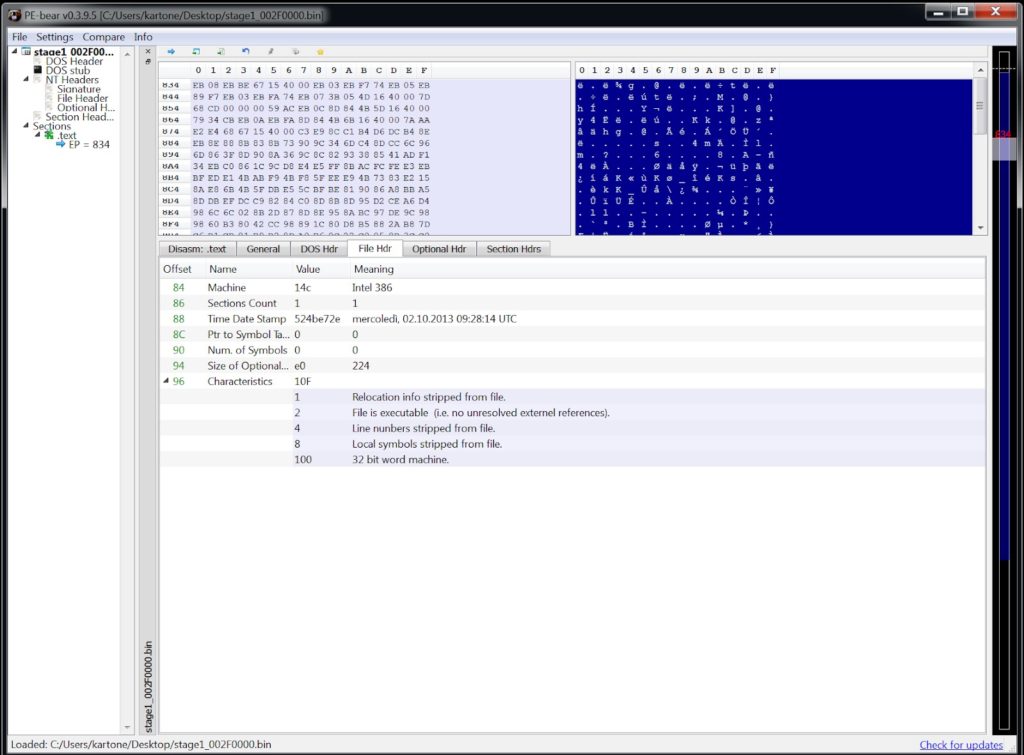Open the Compare menu

point(103,36)
